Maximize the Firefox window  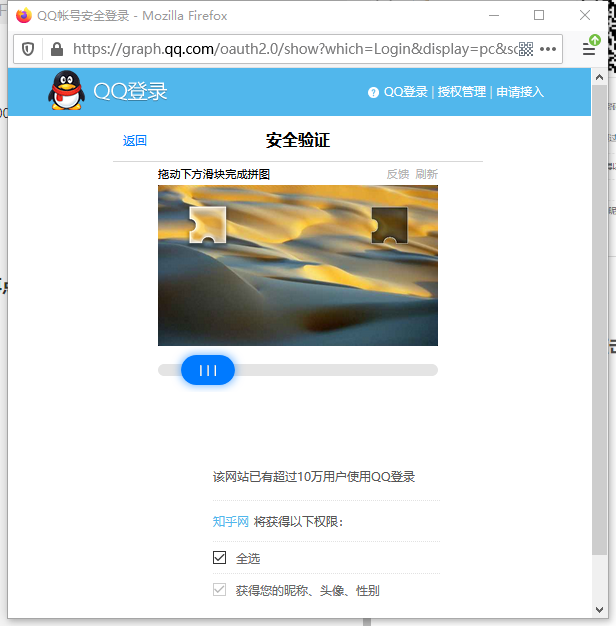coord(539,16)
